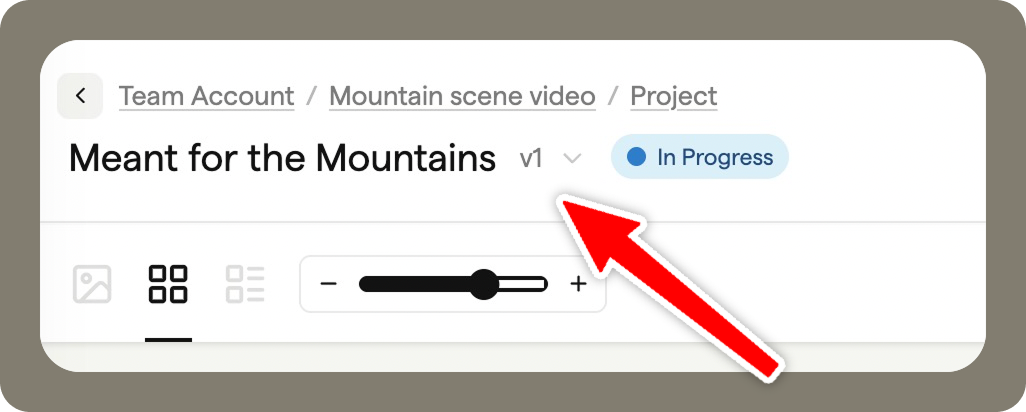Image resolution: width=1026 pixels, height=412 pixels.
Task: Click the blue dot in the status badge
Action: pos(636,157)
